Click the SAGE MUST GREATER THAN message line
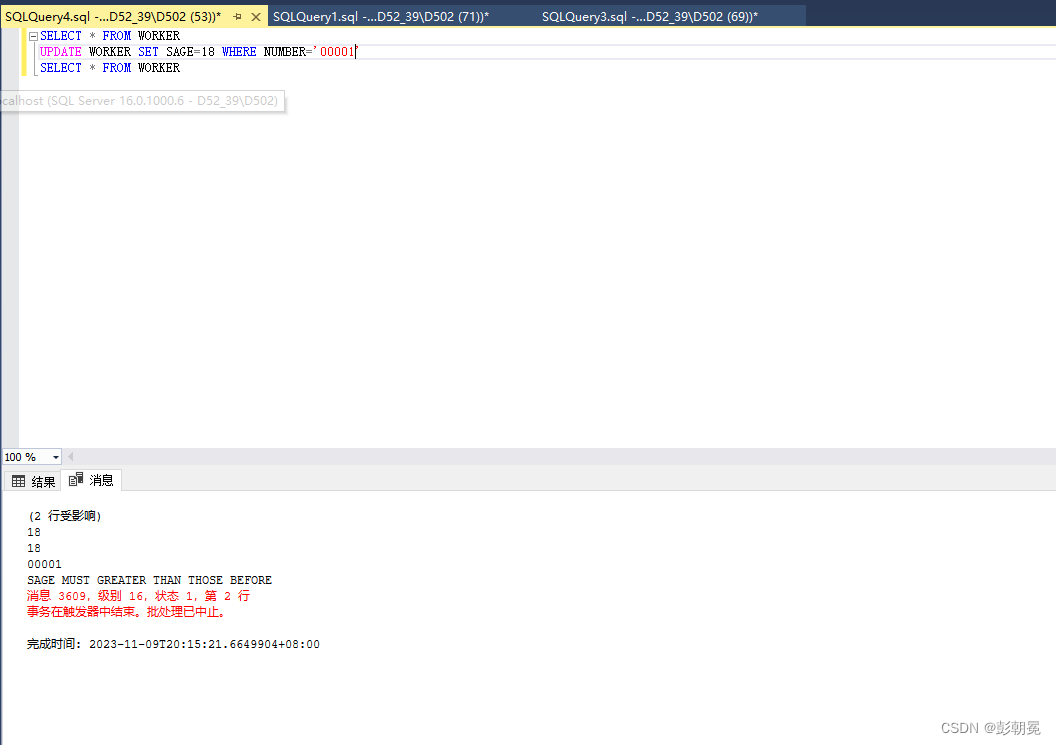The height and width of the screenshot is (745, 1056). point(150,579)
